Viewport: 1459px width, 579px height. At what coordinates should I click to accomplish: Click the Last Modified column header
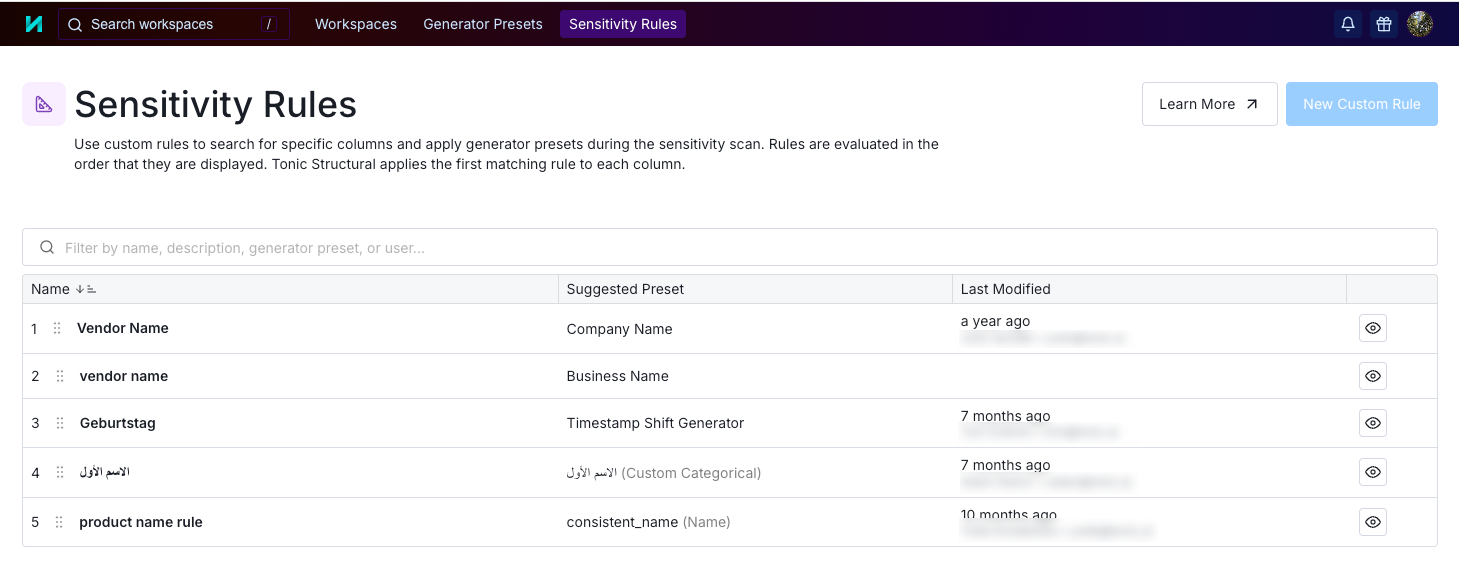tap(1005, 289)
